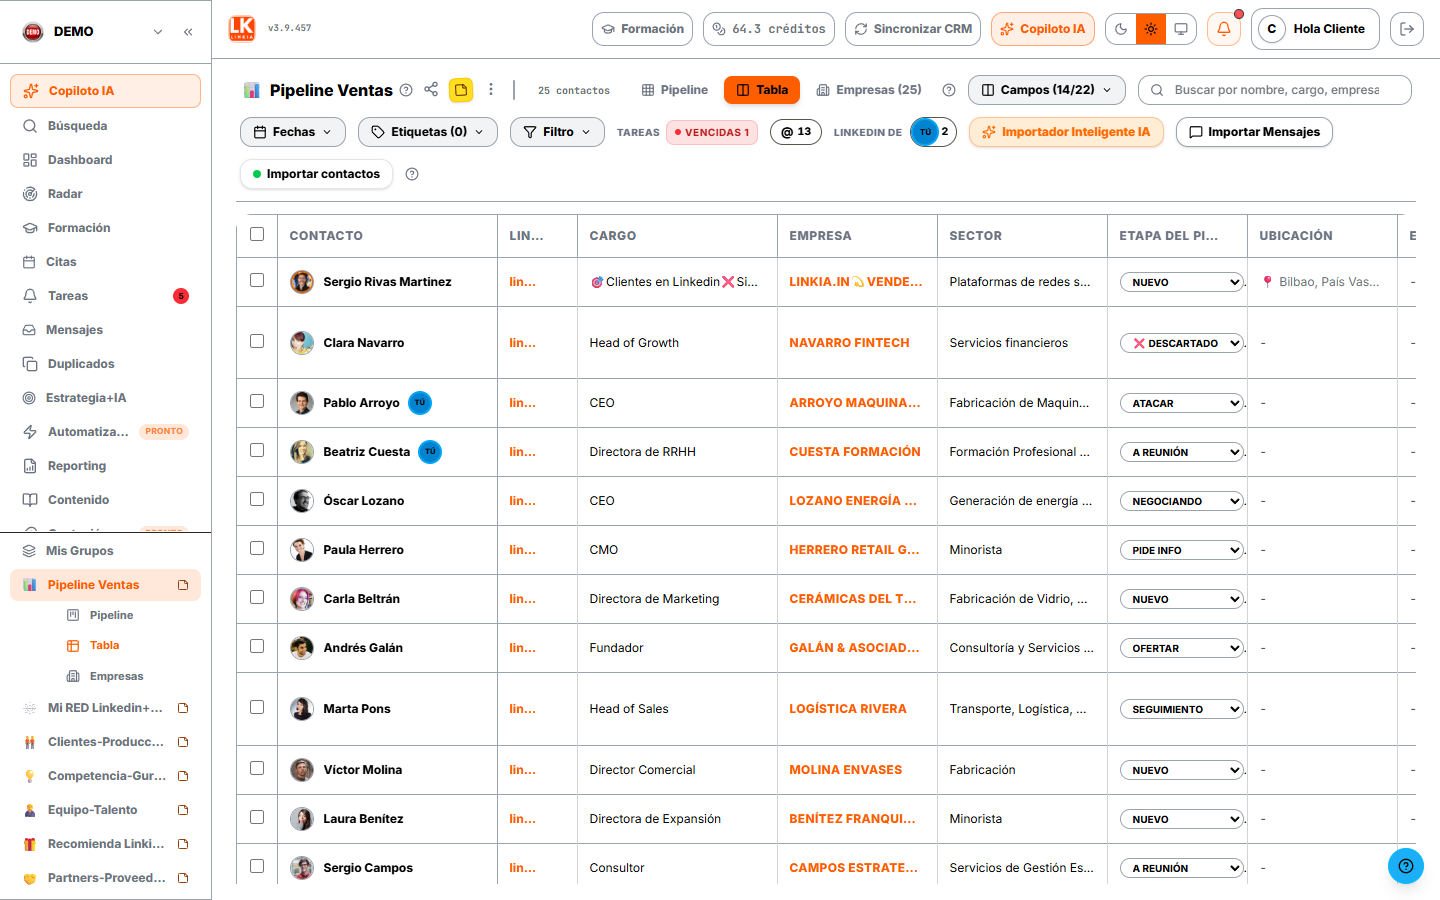Viewport: 1440px width, 900px height.
Task: Click the help icon beside Empresas (25)
Action: [x=949, y=90]
